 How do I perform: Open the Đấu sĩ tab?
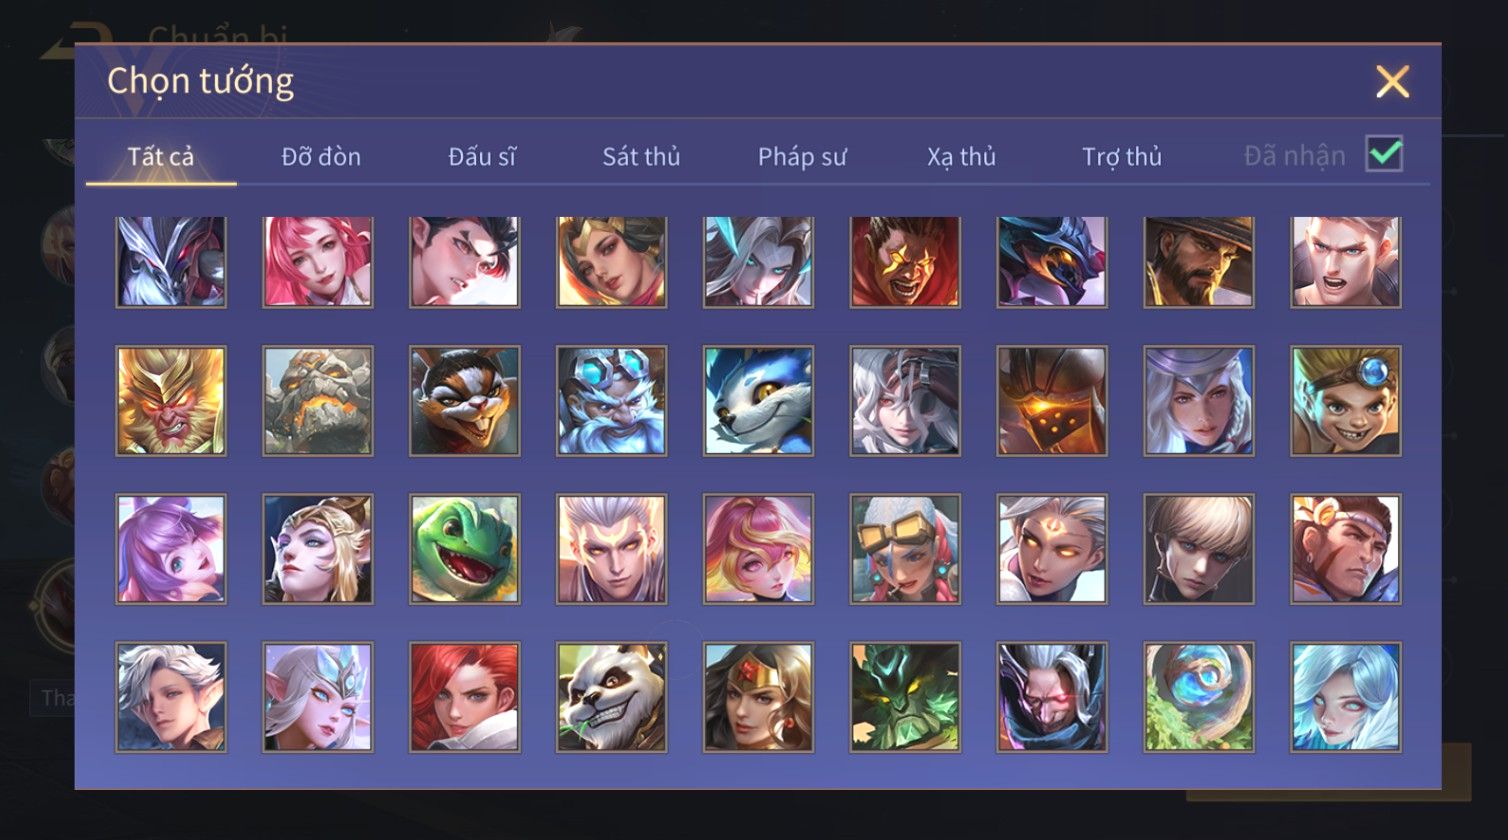pyautogui.click(x=482, y=157)
